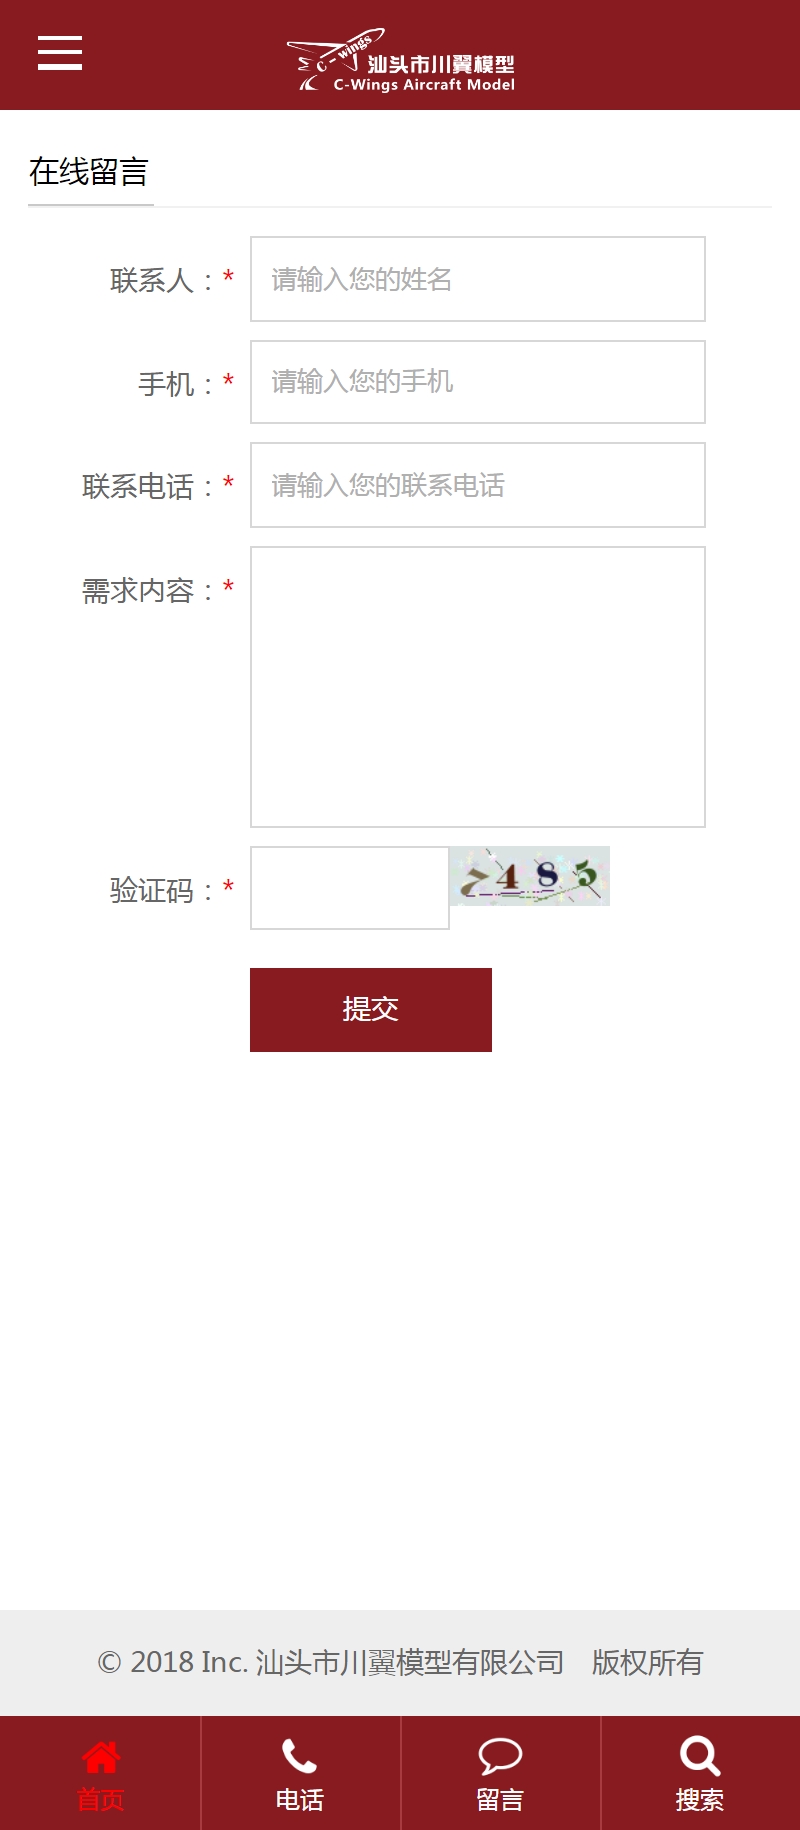Focus the 验证码 captcha input box
This screenshot has height=1830, width=800.
pyautogui.click(x=350, y=888)
